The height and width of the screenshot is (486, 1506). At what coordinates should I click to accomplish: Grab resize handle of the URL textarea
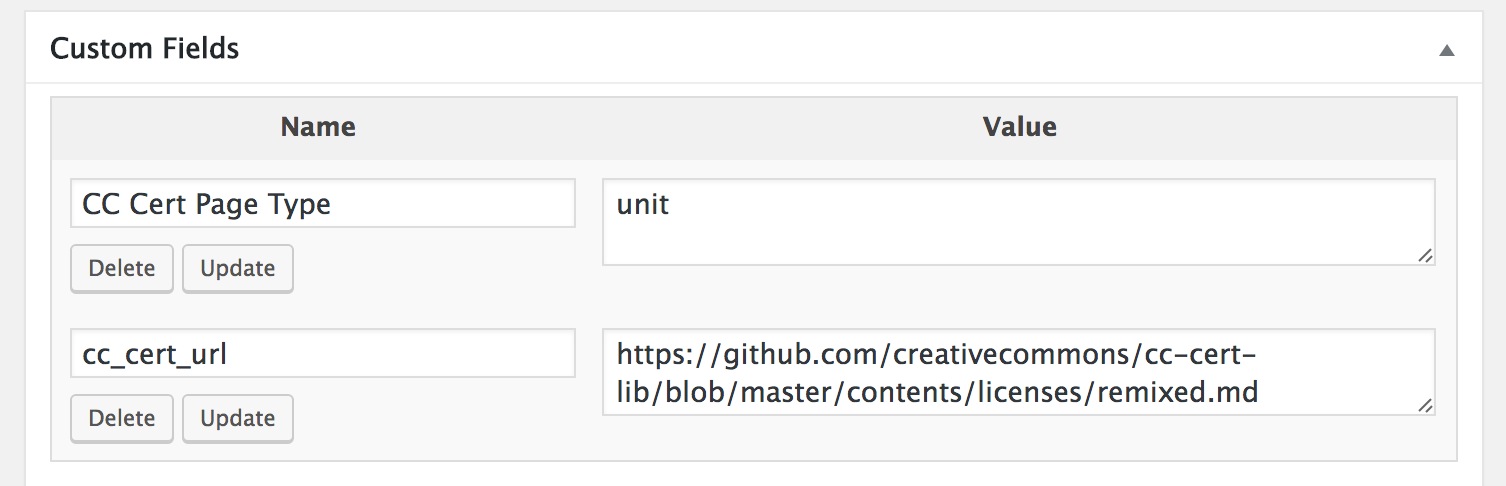(1425, 406)
